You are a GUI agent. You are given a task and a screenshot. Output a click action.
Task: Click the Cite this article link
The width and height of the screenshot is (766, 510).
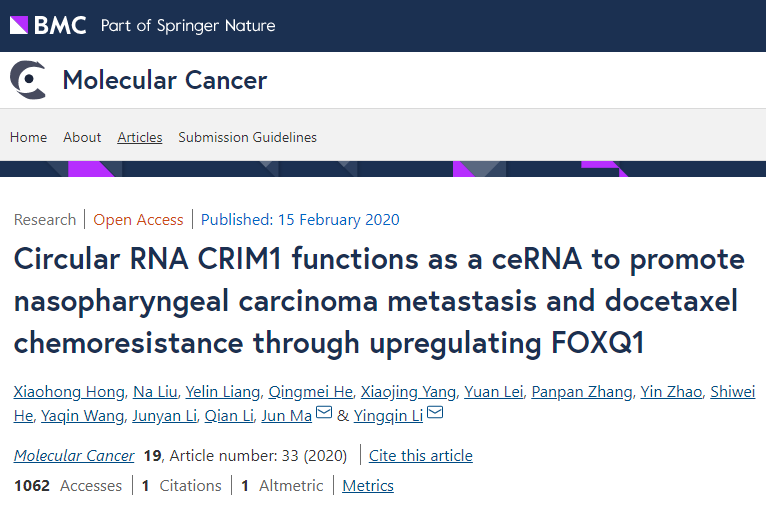pyautogui.click(x=421, y=455)
